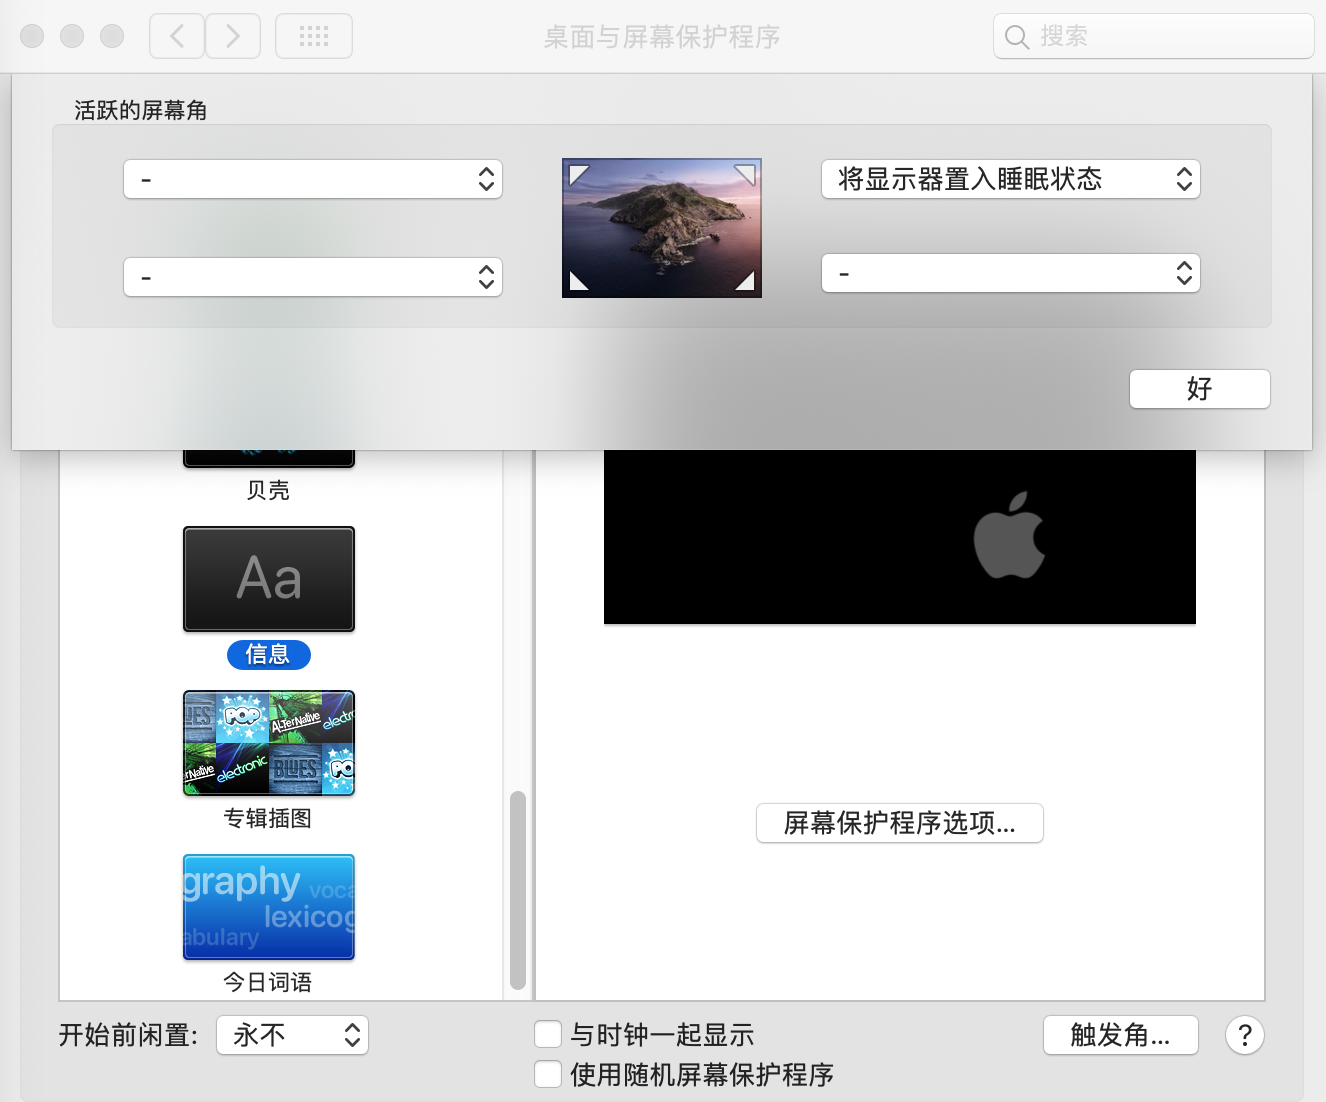Select the 信息 screen saver thumbnail
1326x1102 pixels.
tap(269, 579)
